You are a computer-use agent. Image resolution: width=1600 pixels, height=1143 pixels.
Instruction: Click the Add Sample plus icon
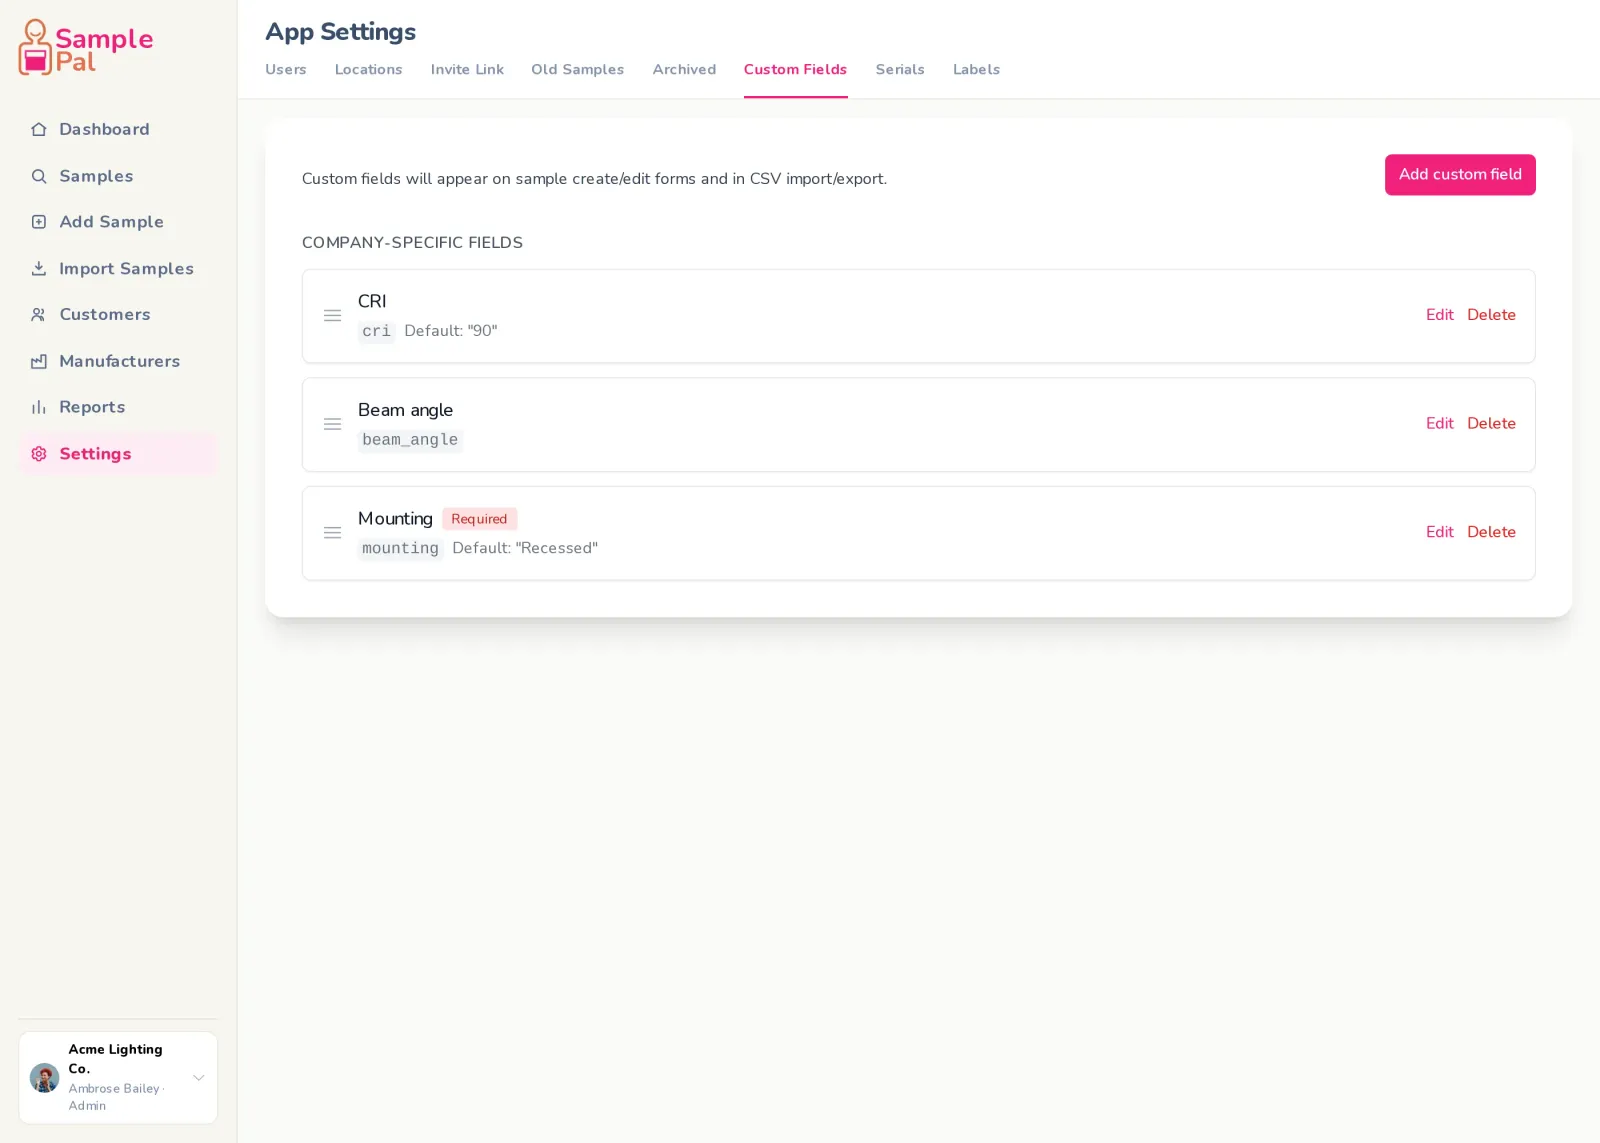[x=39, y=222]
